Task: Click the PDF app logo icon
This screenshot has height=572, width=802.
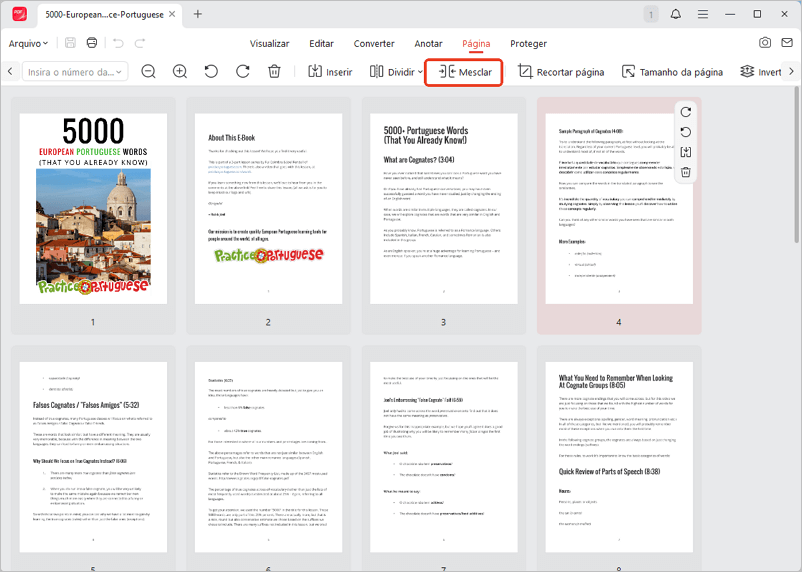Action: pyautogui.click(x=19, y=14)
